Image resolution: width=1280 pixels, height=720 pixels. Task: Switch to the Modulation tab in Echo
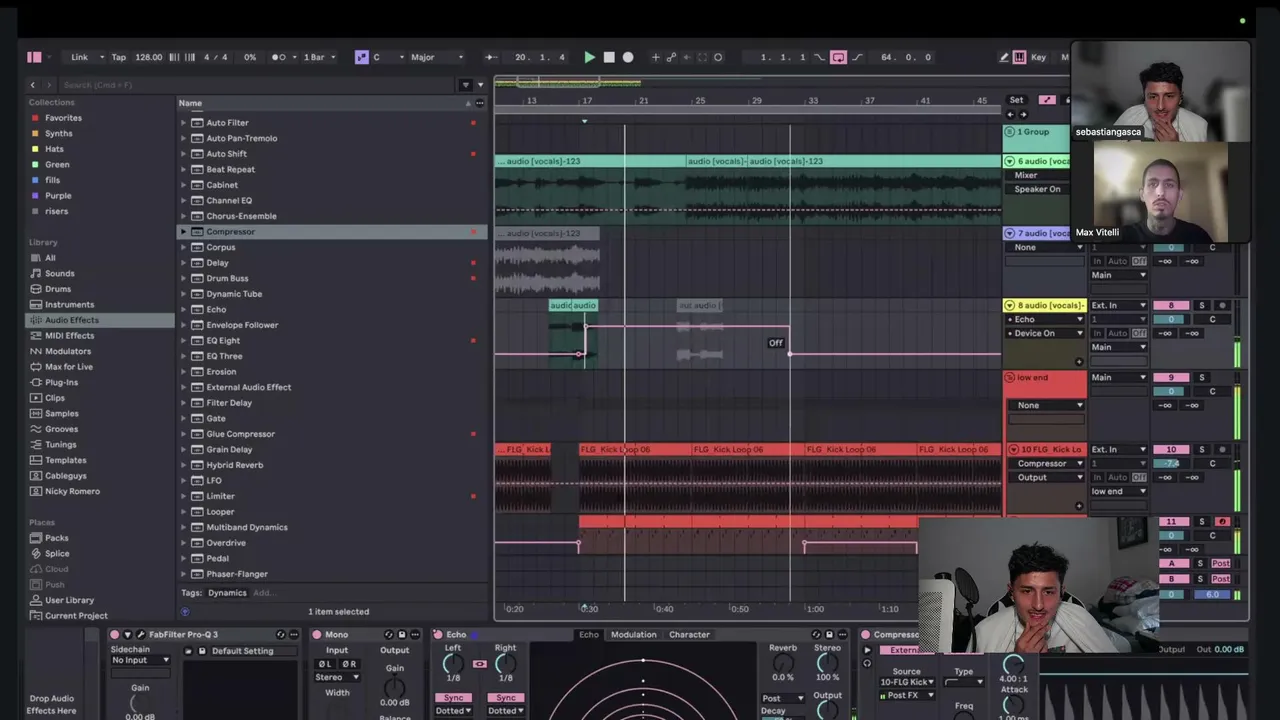tap(634, 635)
